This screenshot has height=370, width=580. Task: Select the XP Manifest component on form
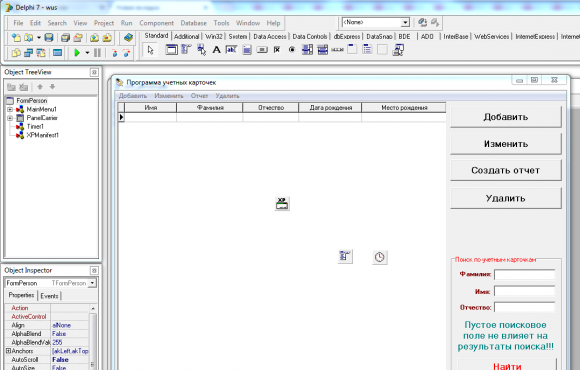[282, 204]
